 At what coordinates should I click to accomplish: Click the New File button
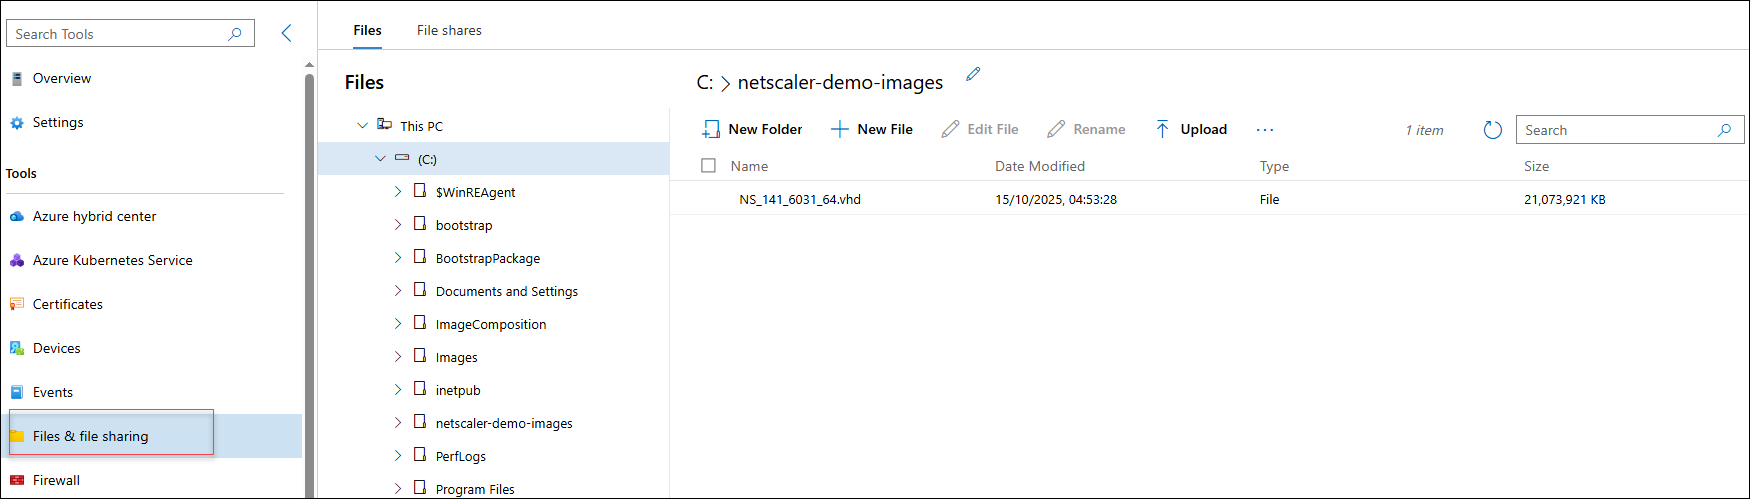tap(872, 129)
